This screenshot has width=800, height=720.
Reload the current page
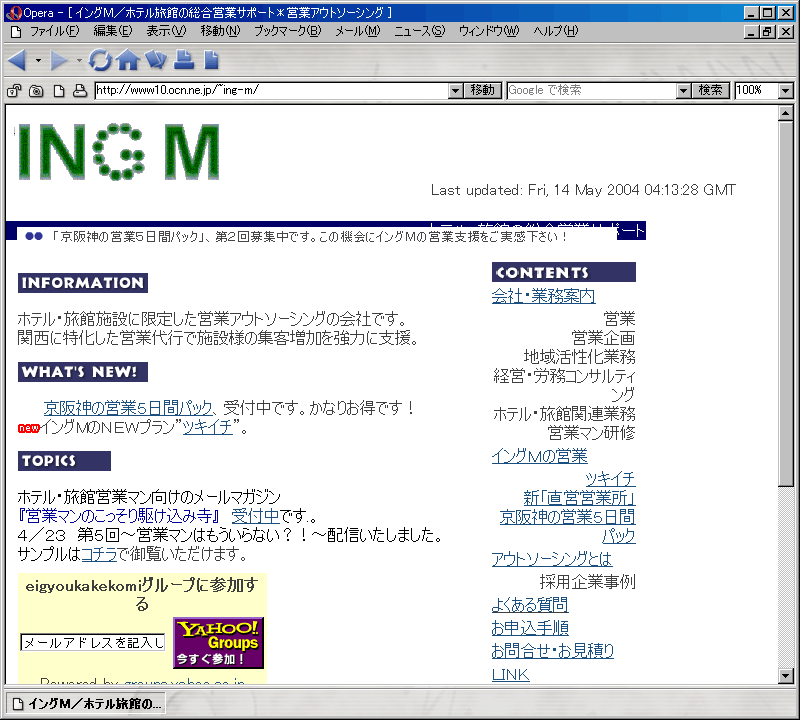[100, 60]
